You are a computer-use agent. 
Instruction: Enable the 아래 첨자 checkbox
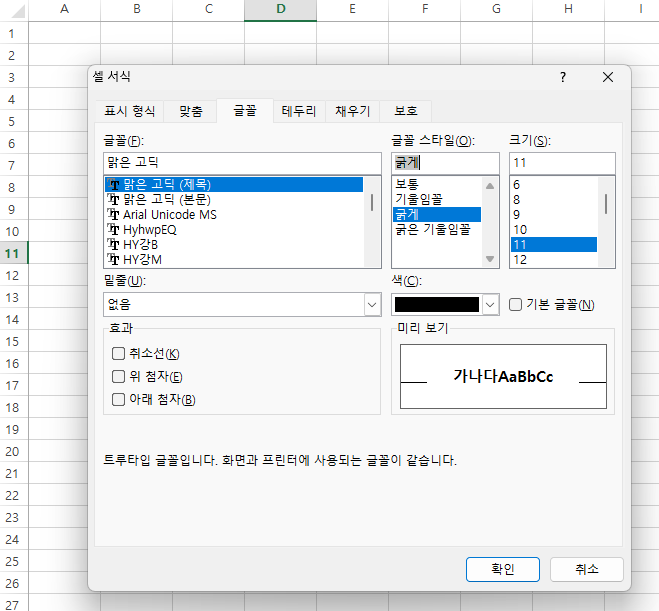pyautogui.click(x=119, y=399)
